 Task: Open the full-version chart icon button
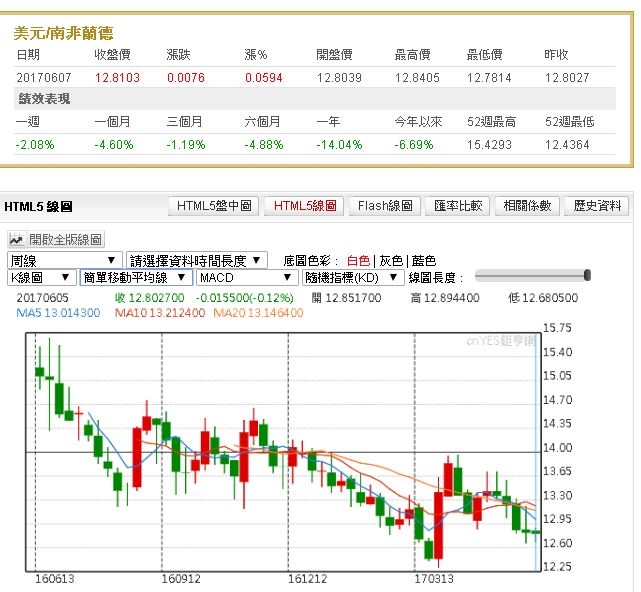coord(56,240)
